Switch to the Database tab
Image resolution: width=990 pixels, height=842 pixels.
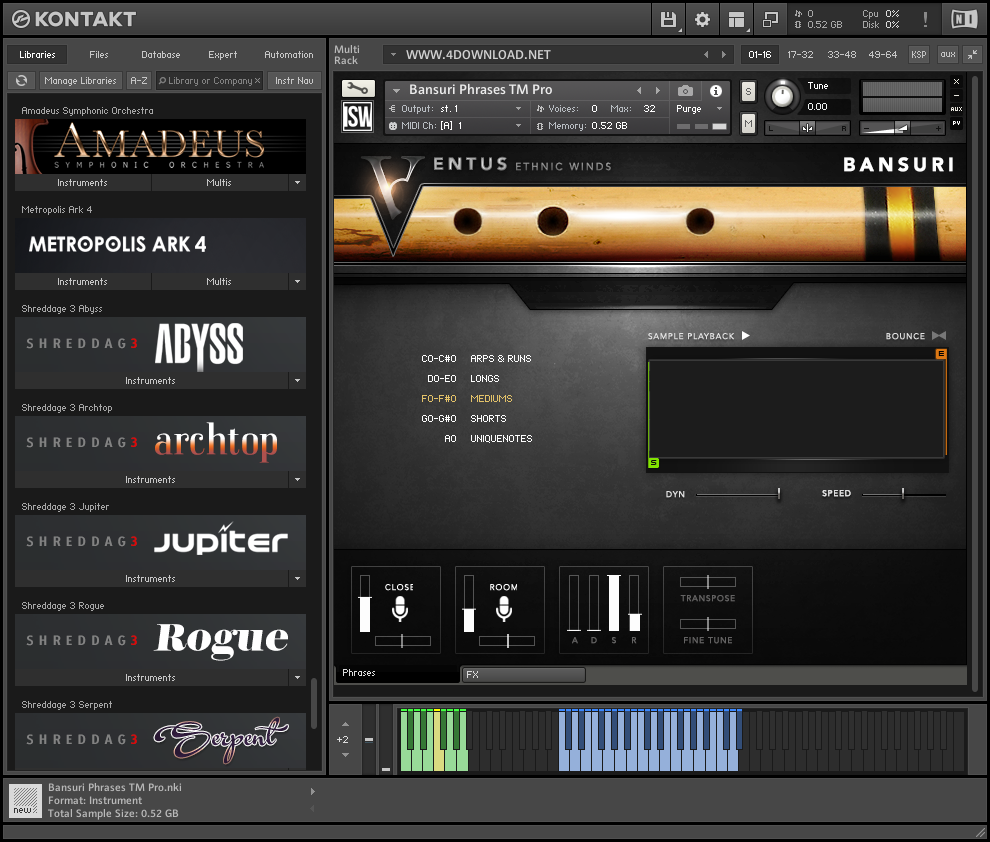160,55
